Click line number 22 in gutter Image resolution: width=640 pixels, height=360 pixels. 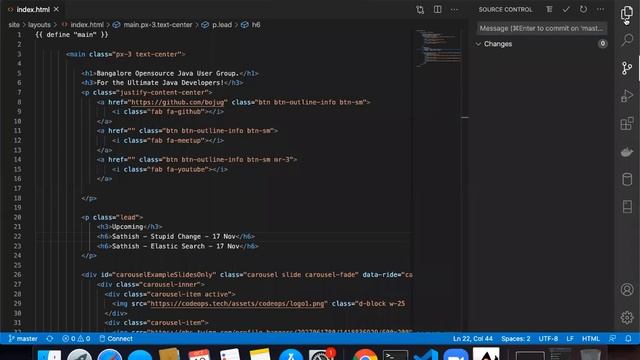click(17, 236)
